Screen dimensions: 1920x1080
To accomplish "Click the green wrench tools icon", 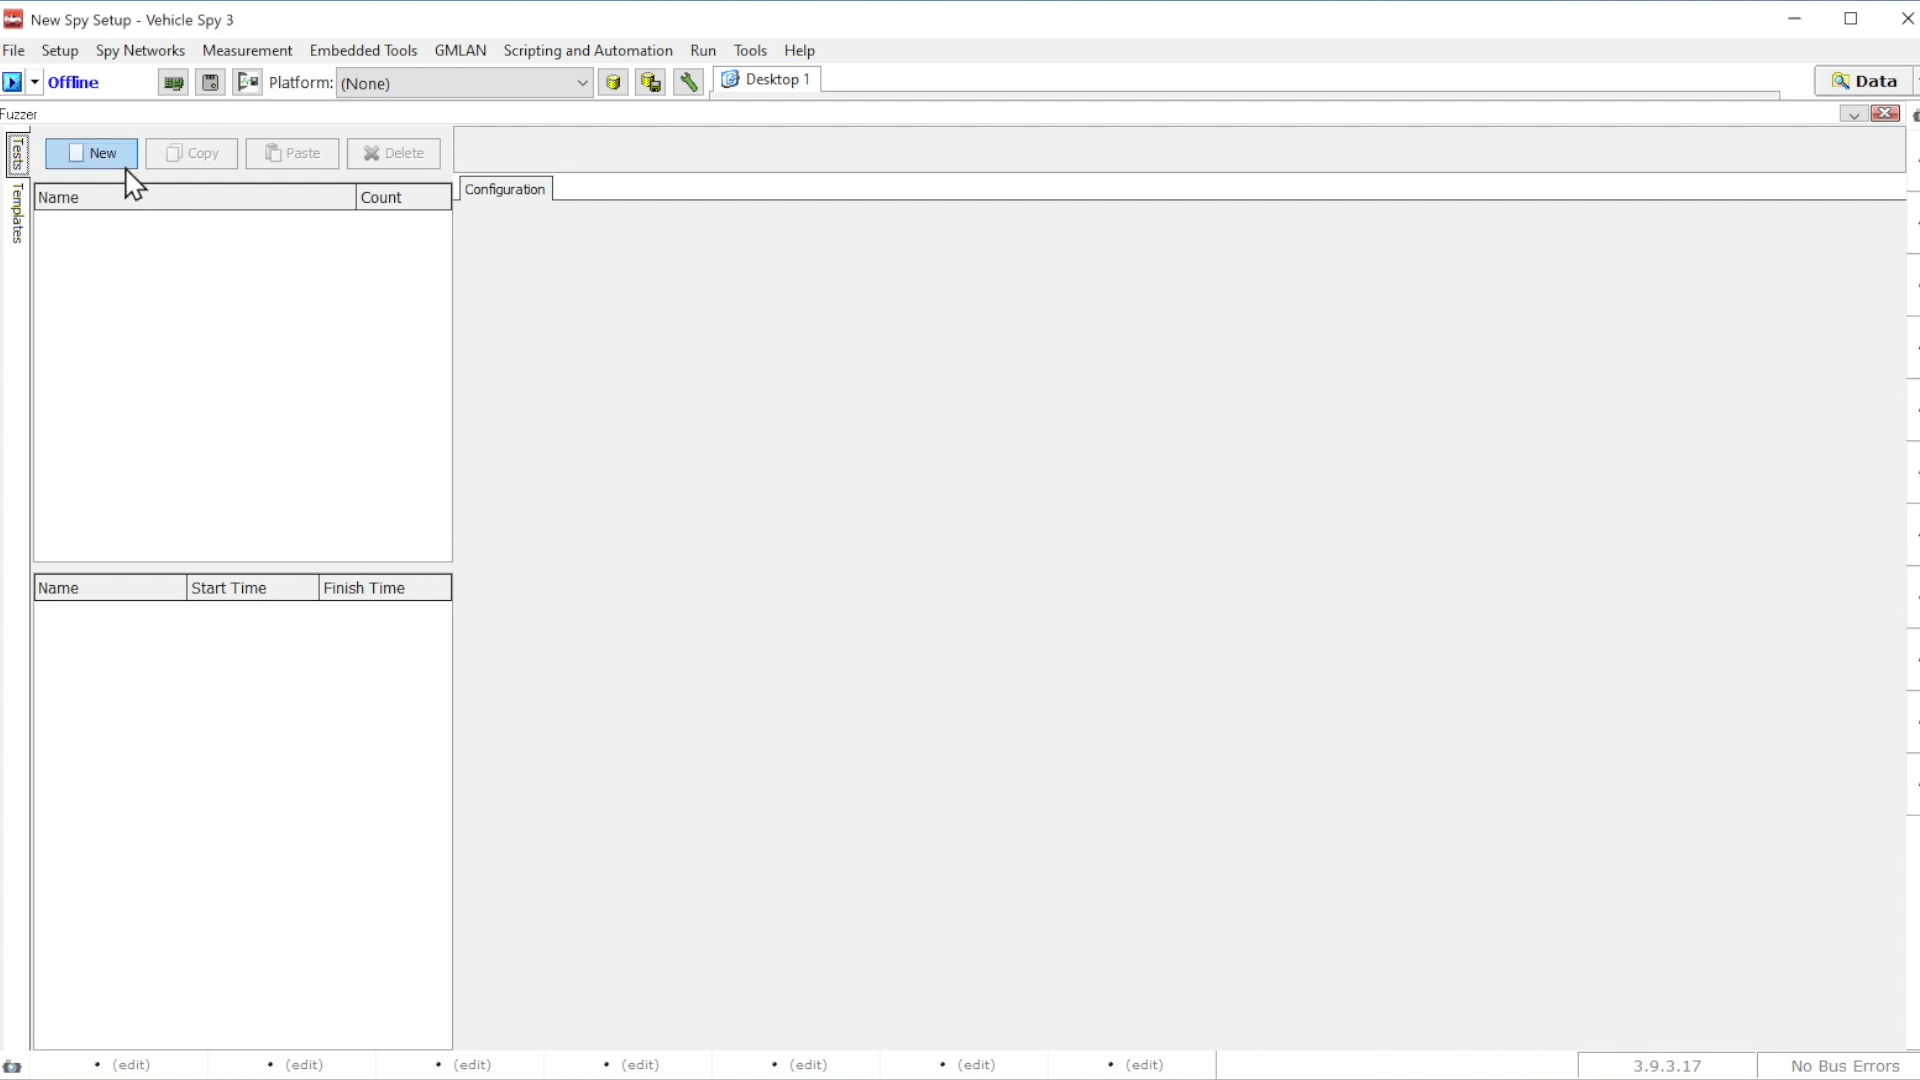I will click(688, 83).
